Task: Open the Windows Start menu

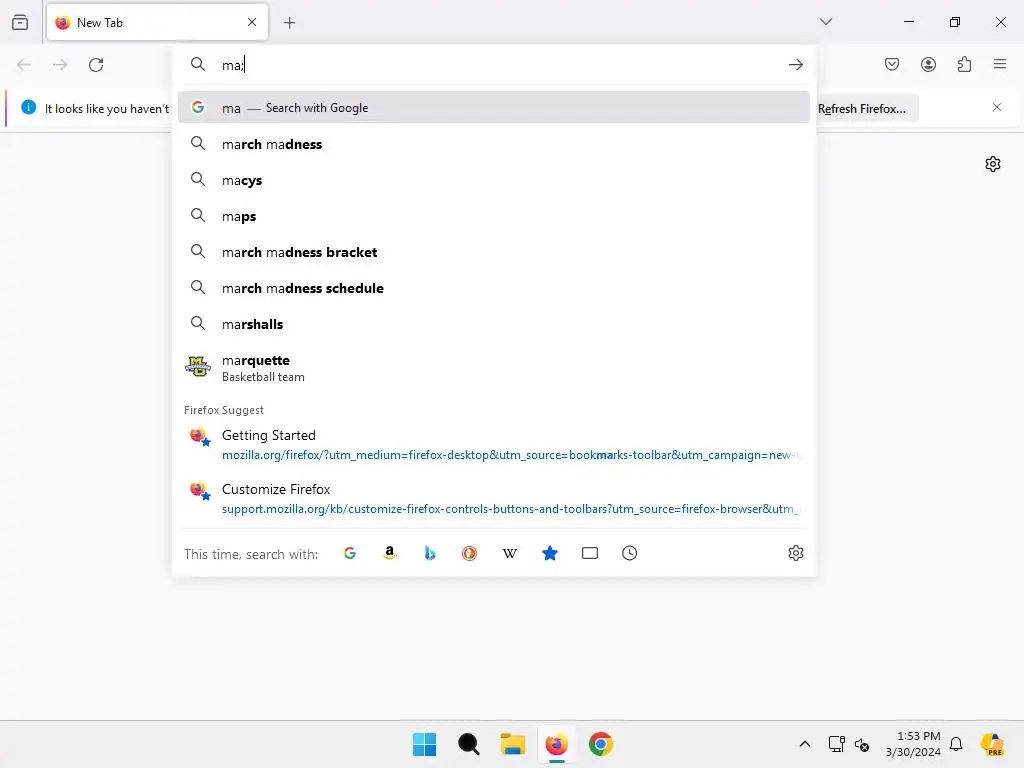Action: [x=424, y=744]
